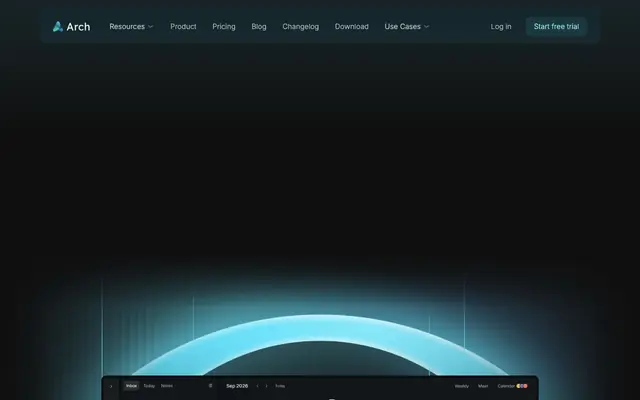Open the Download page
The width and height of the screenshot is (640, 400).
351,27
